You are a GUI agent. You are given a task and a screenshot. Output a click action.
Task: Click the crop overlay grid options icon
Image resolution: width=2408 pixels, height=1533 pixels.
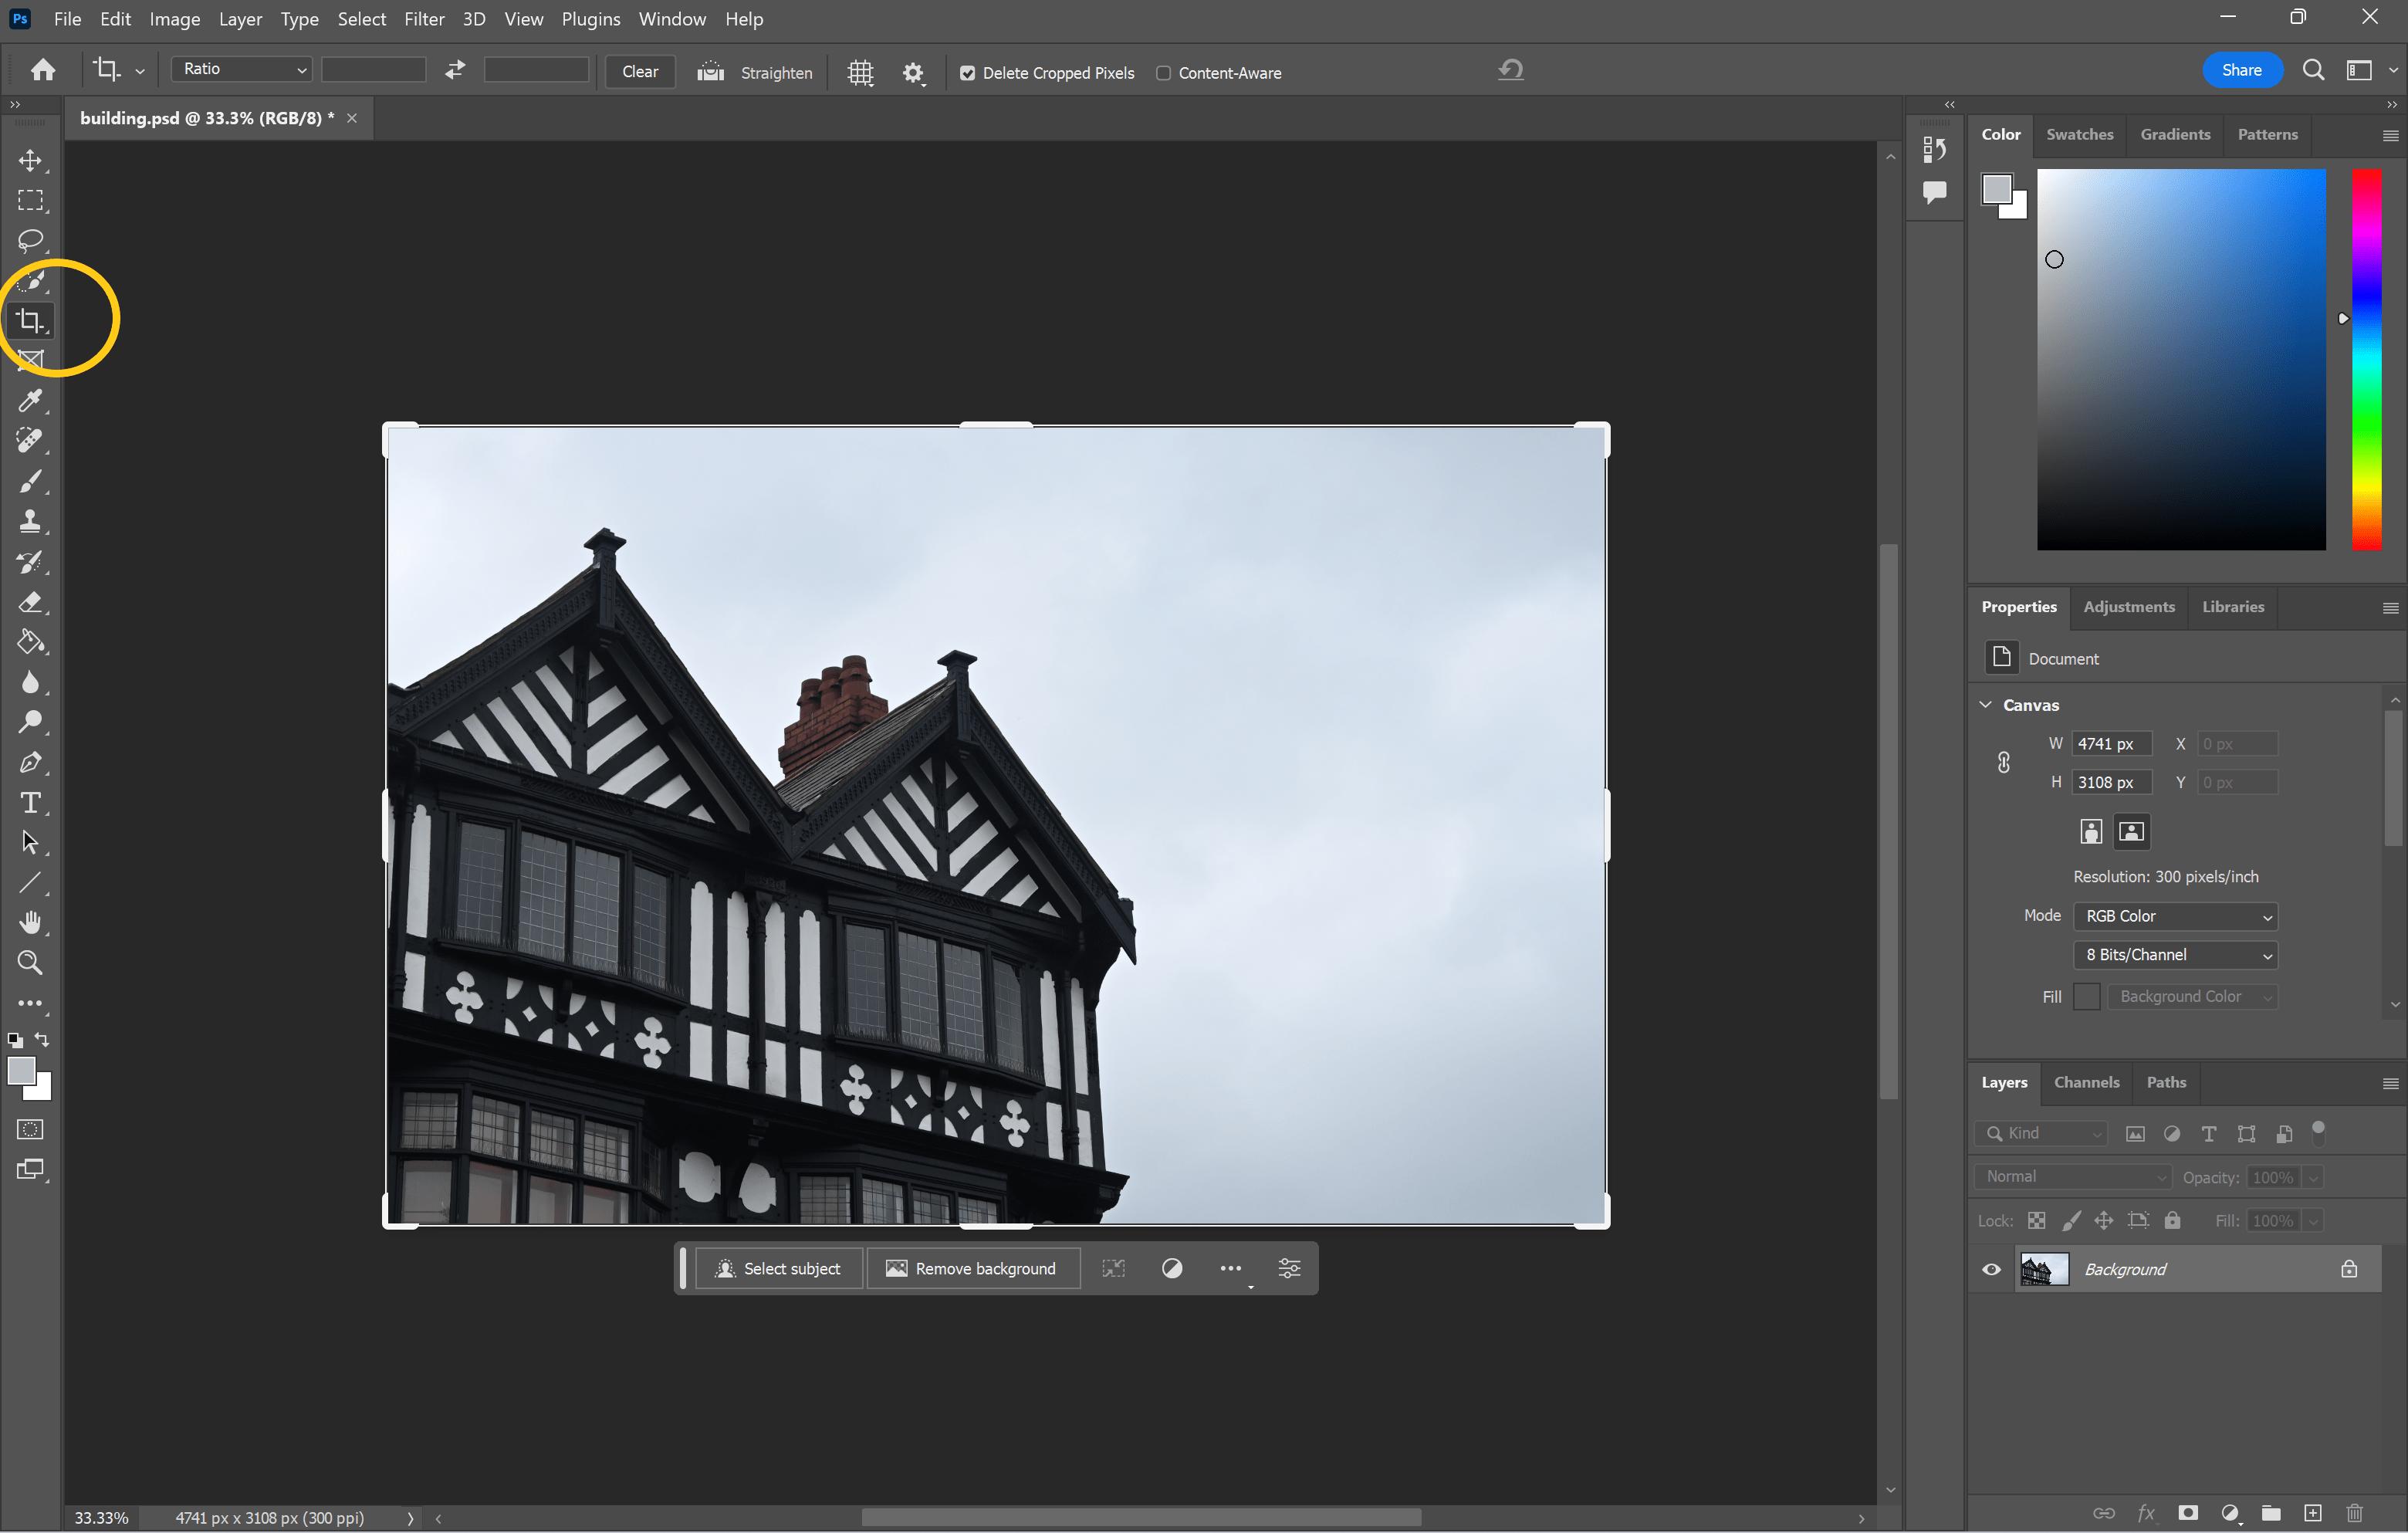coord(860,73)
